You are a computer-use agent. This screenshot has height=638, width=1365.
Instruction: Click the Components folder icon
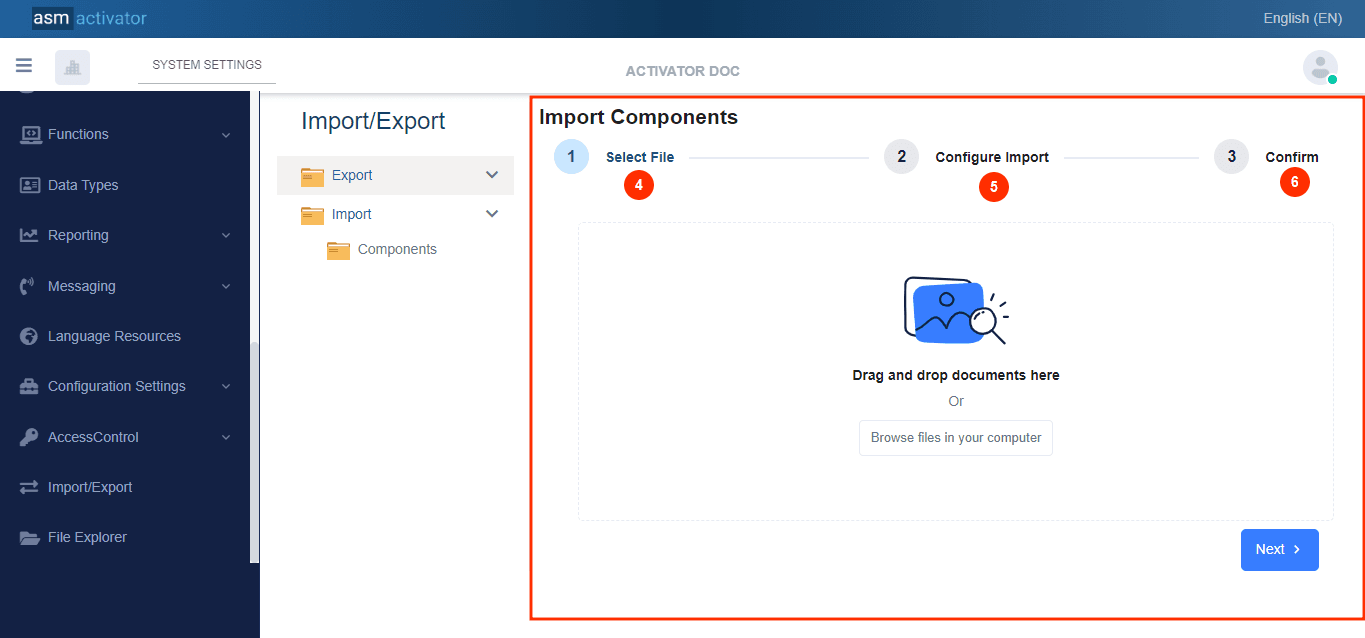(338, 250)
